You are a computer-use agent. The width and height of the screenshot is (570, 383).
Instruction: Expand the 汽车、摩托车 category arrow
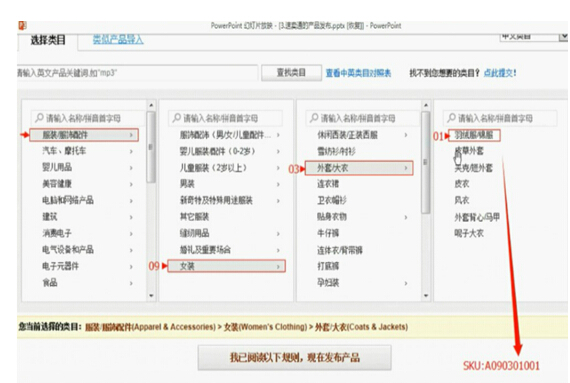click(131, 151)
